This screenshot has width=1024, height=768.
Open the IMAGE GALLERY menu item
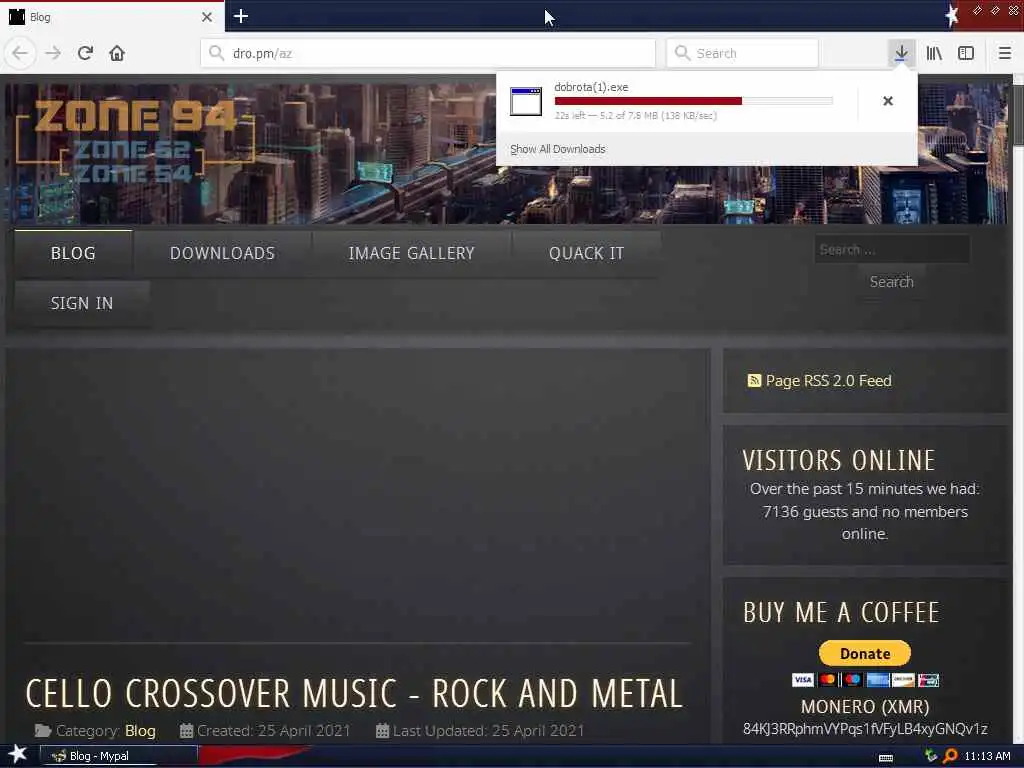tap(411, 253)
